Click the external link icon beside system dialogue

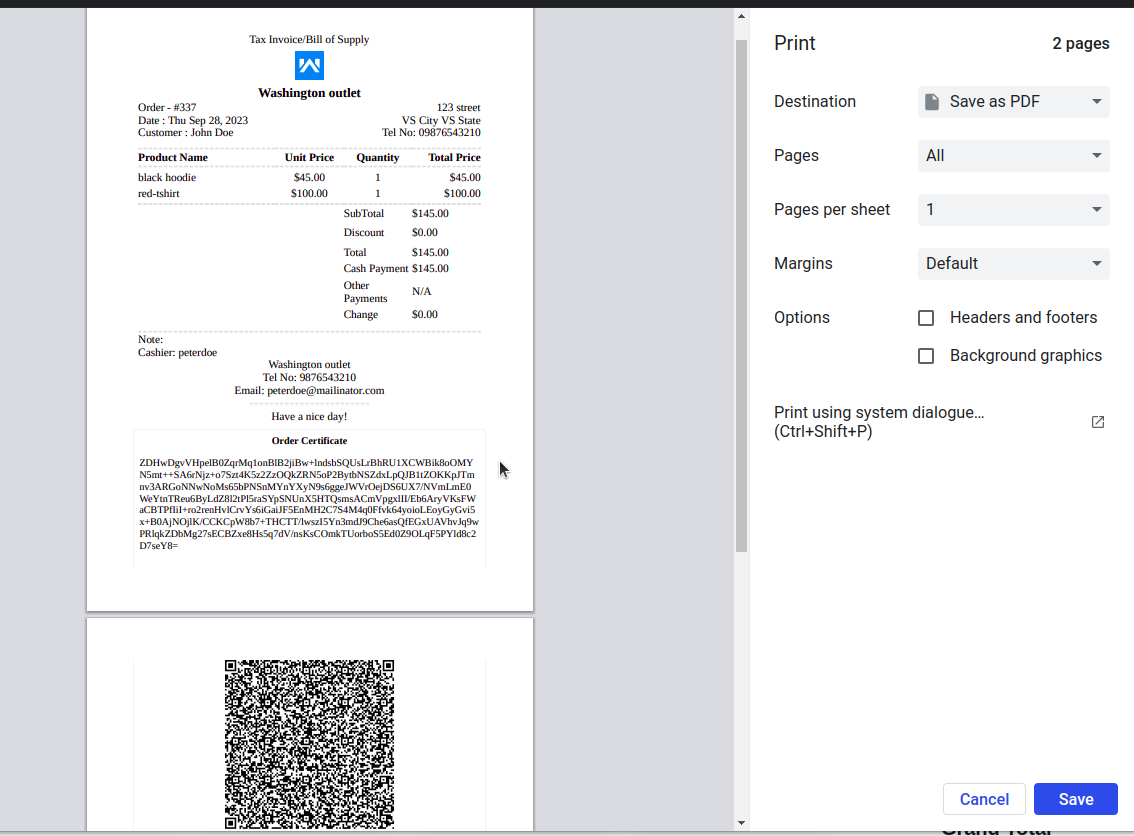click(1097, 422)
